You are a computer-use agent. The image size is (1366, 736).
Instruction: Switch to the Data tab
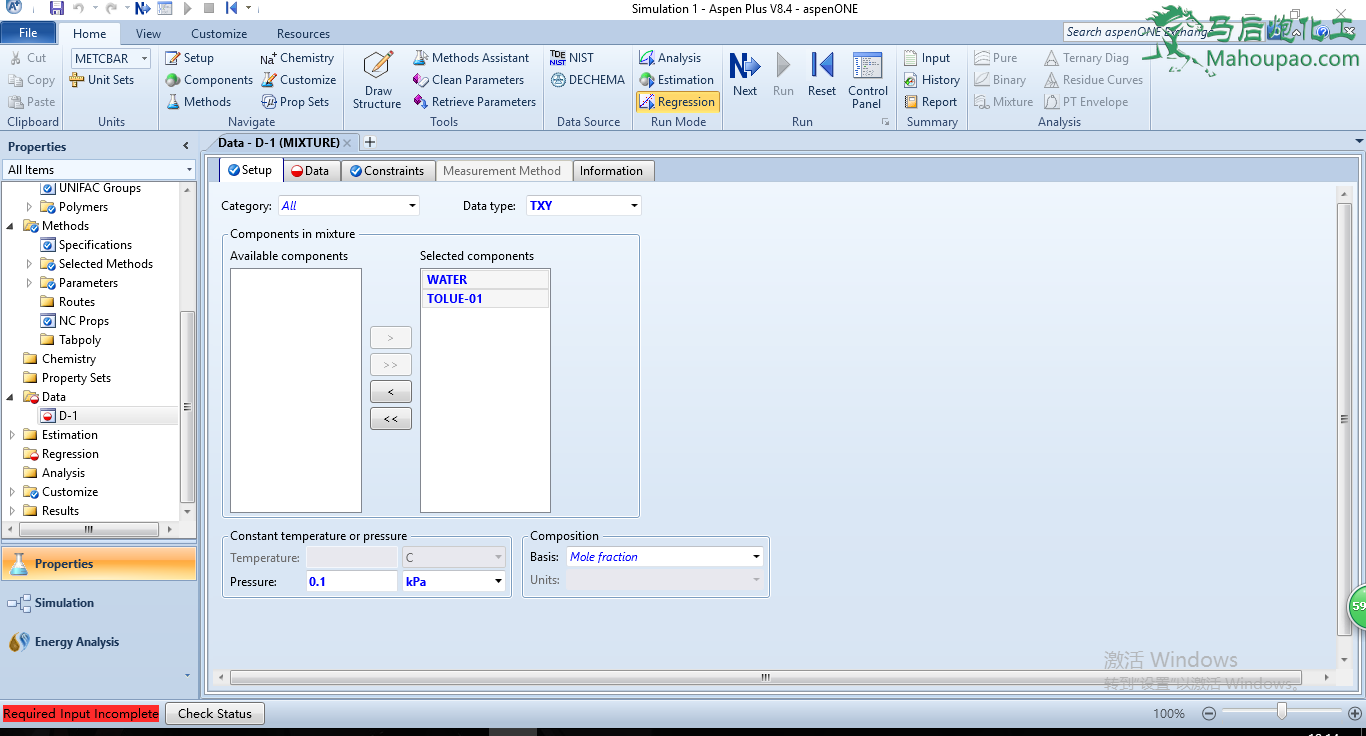click(310, 171)
